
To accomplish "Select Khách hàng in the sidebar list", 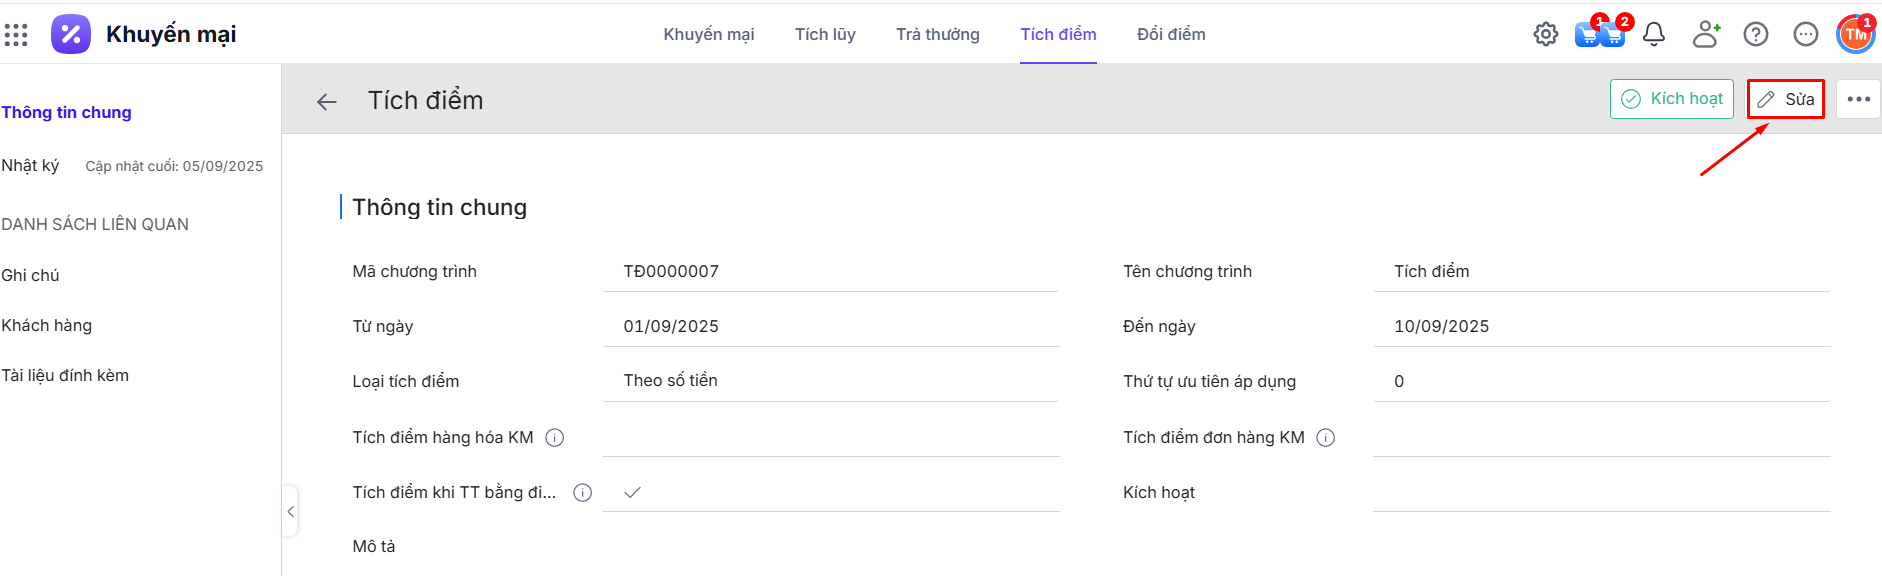I will pos(47,325).
